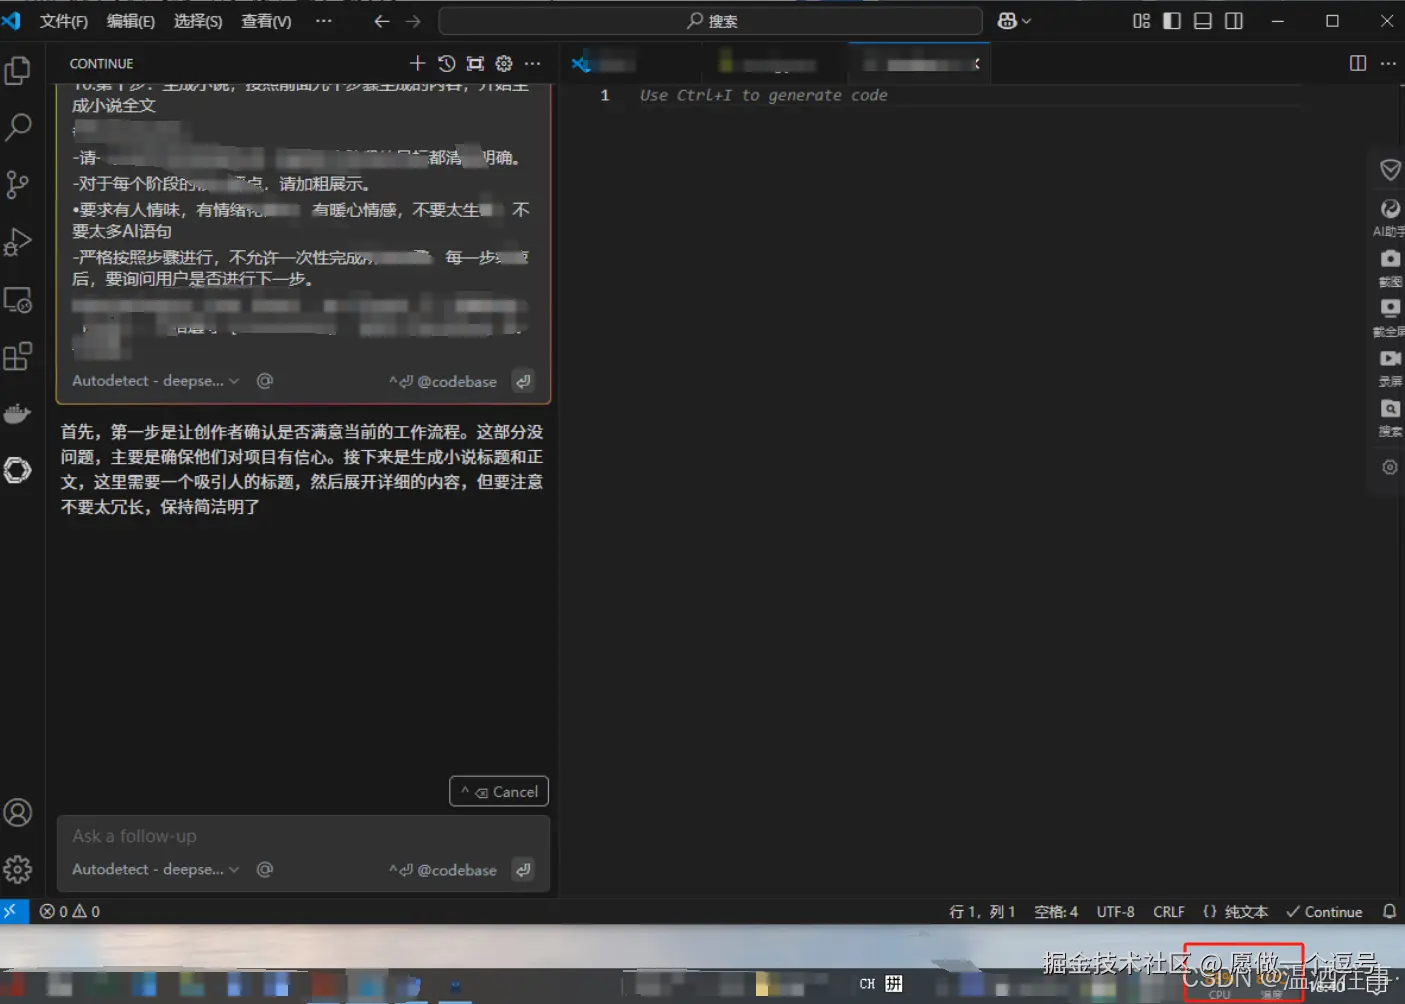Open the Manage gear at activity bar bottom
Image resolution: width=1405 pixels, height=1004 pixels.
click(x=18, y=870)
